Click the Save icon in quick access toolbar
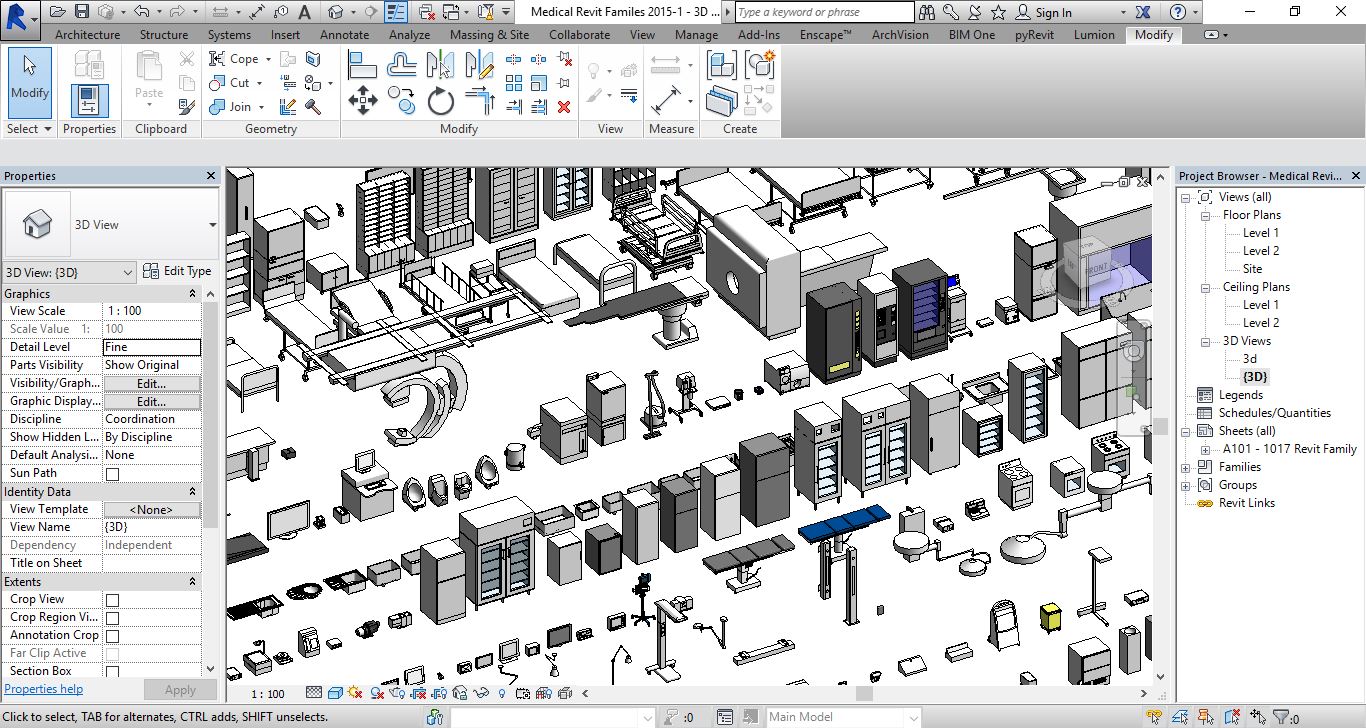This screenshot has width=1366, height=728. 82,12
